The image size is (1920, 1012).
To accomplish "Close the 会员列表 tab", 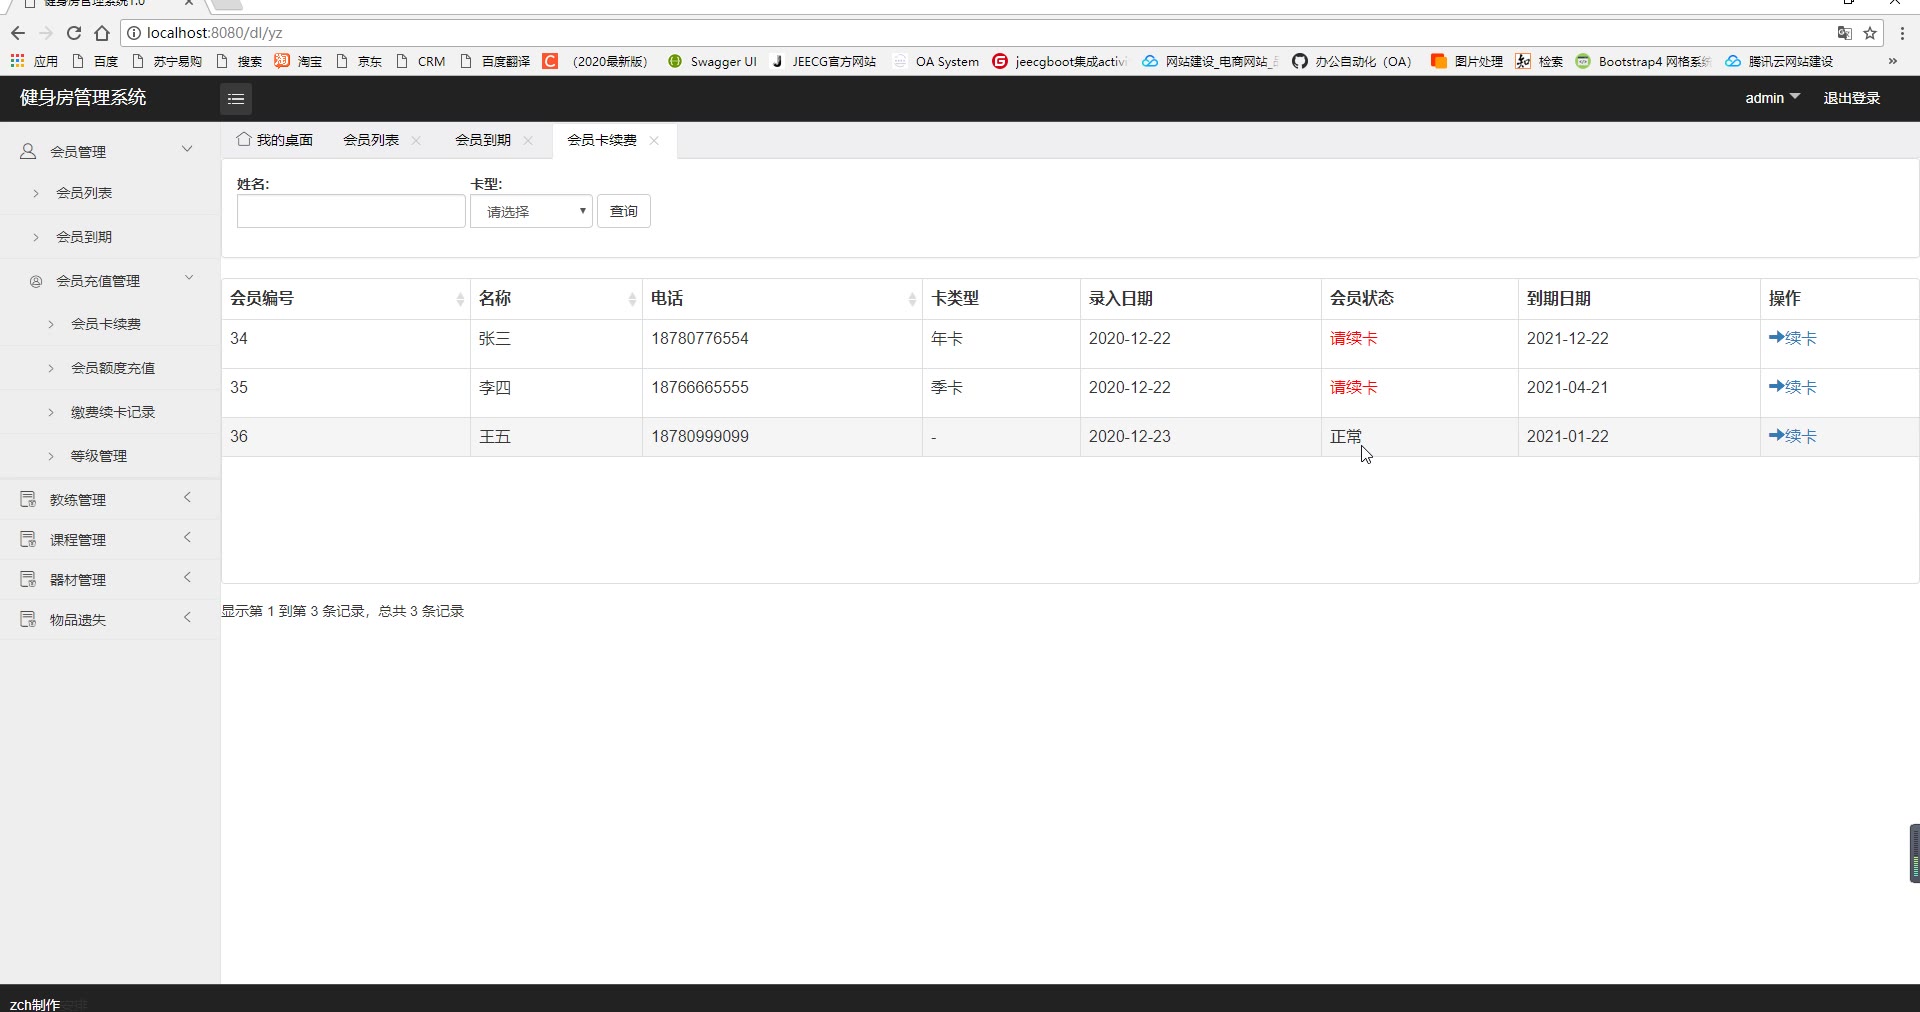I will [416, 140].
